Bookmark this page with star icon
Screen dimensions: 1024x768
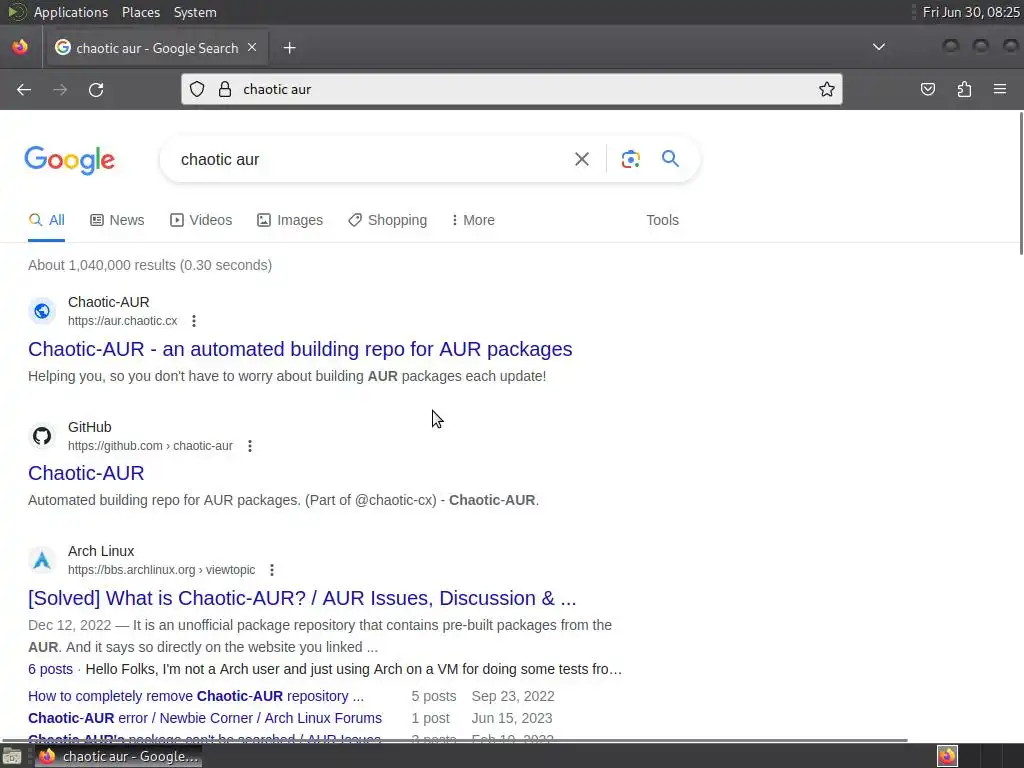click(827, 89)
